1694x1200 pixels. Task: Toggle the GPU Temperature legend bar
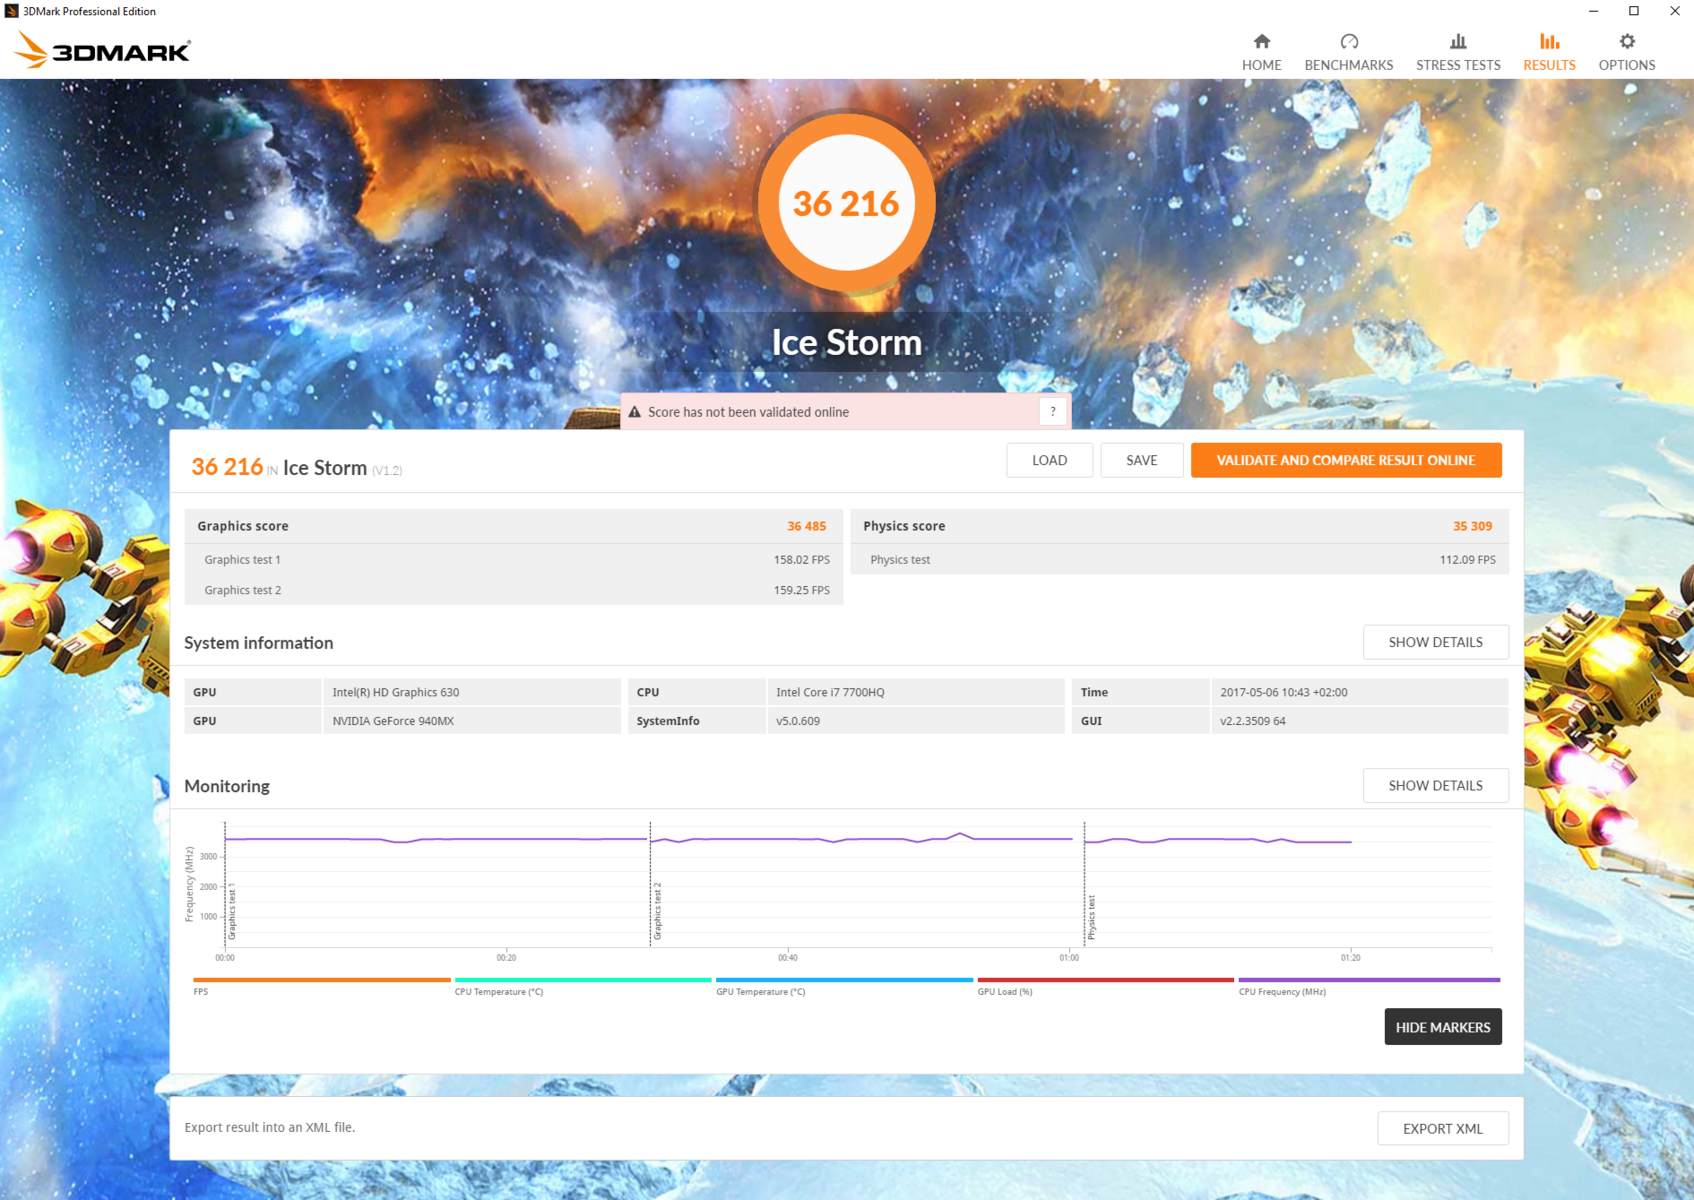tap(844, 980)
